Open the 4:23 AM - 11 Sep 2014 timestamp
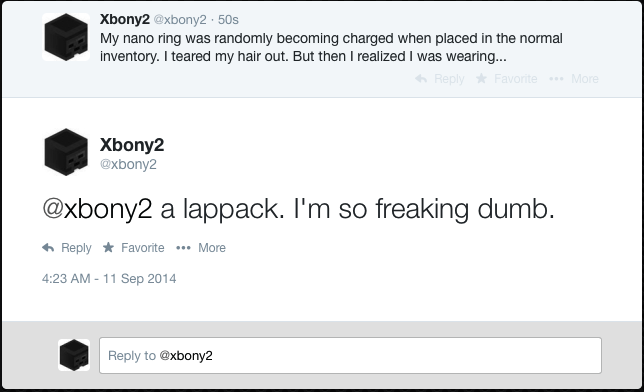The width and height of the screenshot is (644, 392). click(x=109, y=279)
